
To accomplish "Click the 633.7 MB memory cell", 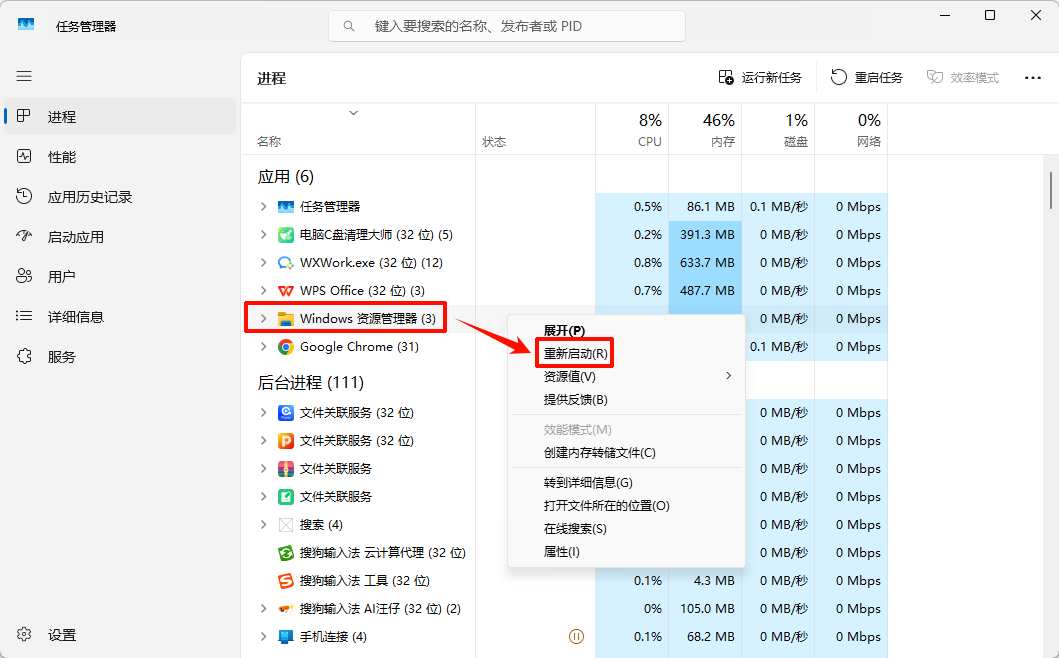I will [x=705, y=263].
